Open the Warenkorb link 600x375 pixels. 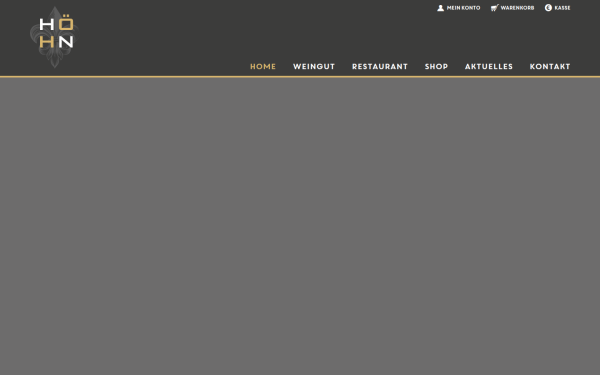click(517, 8)
